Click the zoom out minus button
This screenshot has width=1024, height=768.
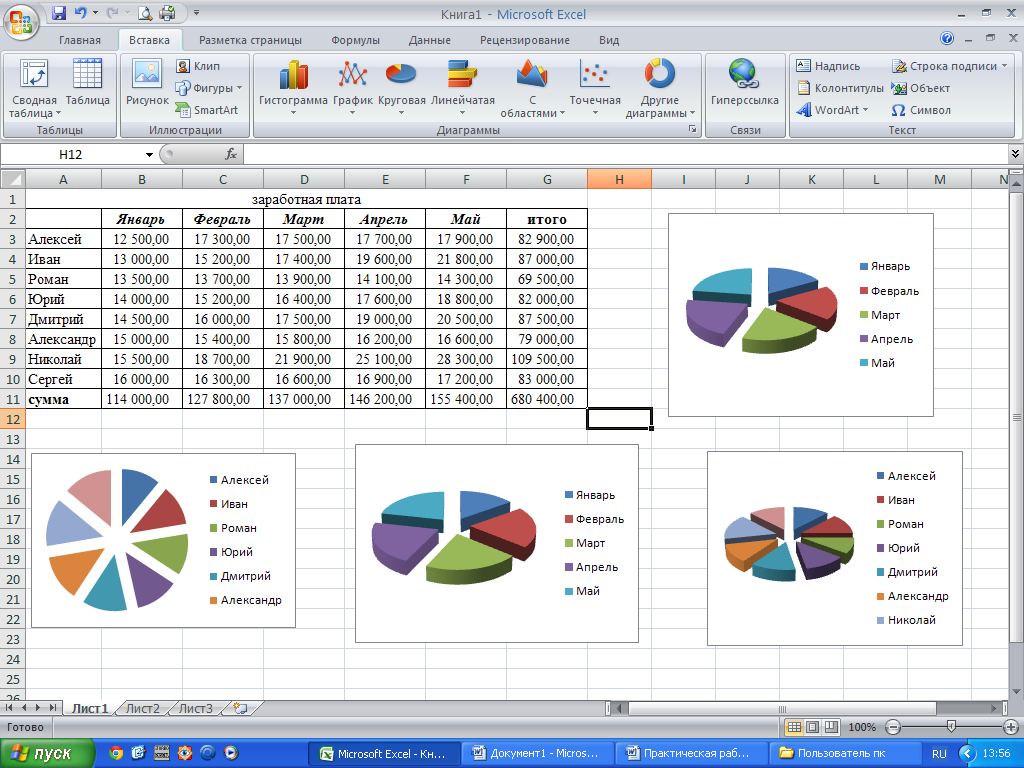893,727
